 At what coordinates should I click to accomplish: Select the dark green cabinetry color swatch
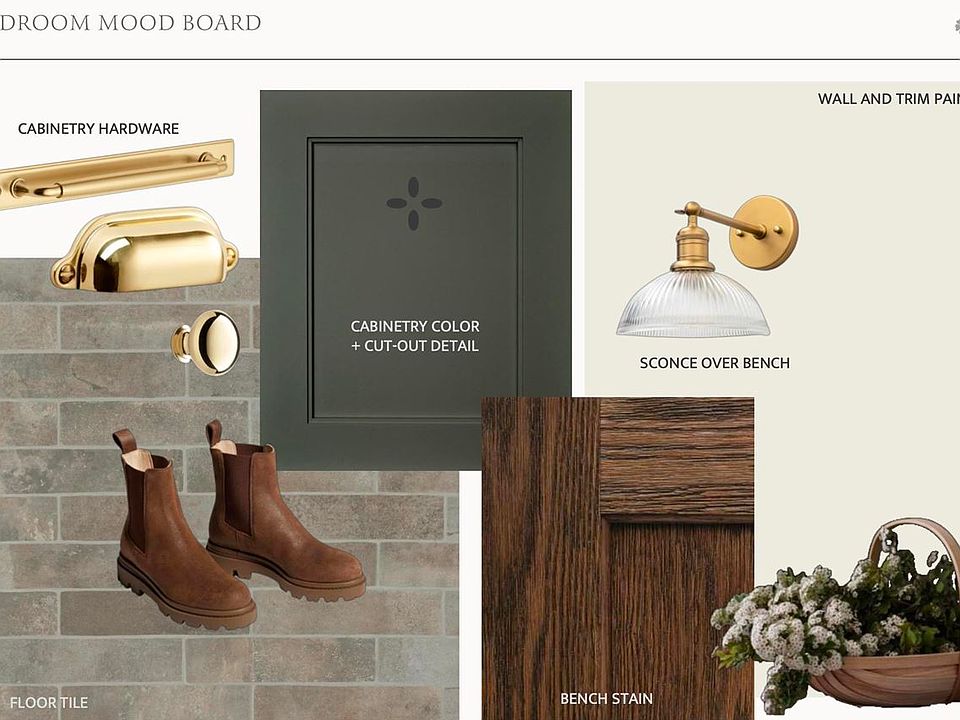(x=416, y=280)
